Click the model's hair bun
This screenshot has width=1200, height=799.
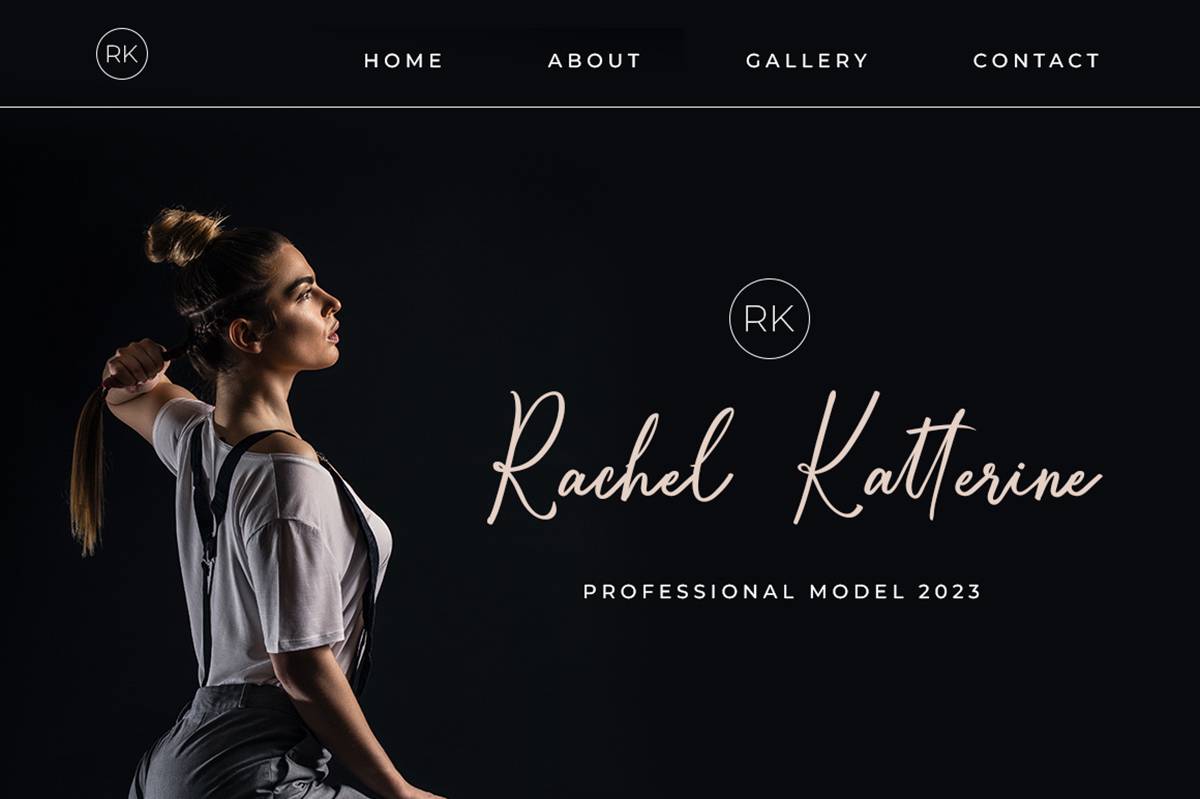pyautogui.click(x=184, y=235)
